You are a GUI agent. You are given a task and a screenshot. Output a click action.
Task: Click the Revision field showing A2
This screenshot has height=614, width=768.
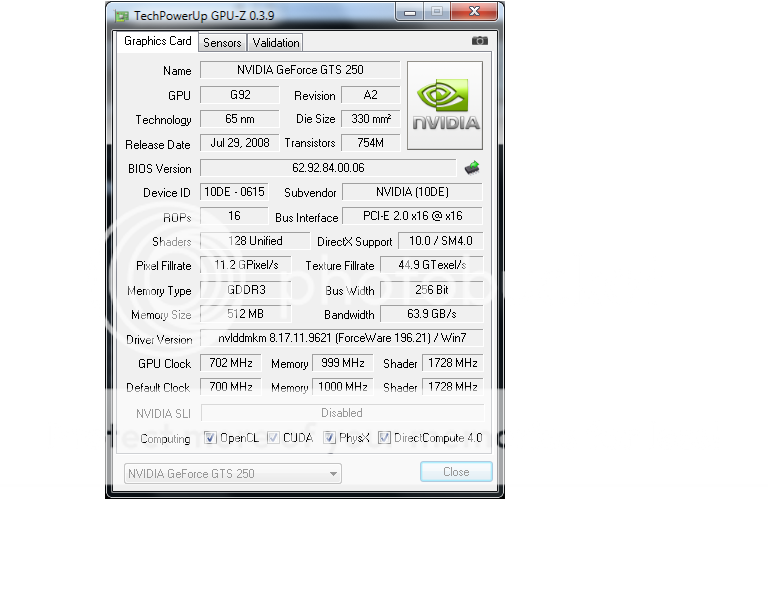point(371,95)
